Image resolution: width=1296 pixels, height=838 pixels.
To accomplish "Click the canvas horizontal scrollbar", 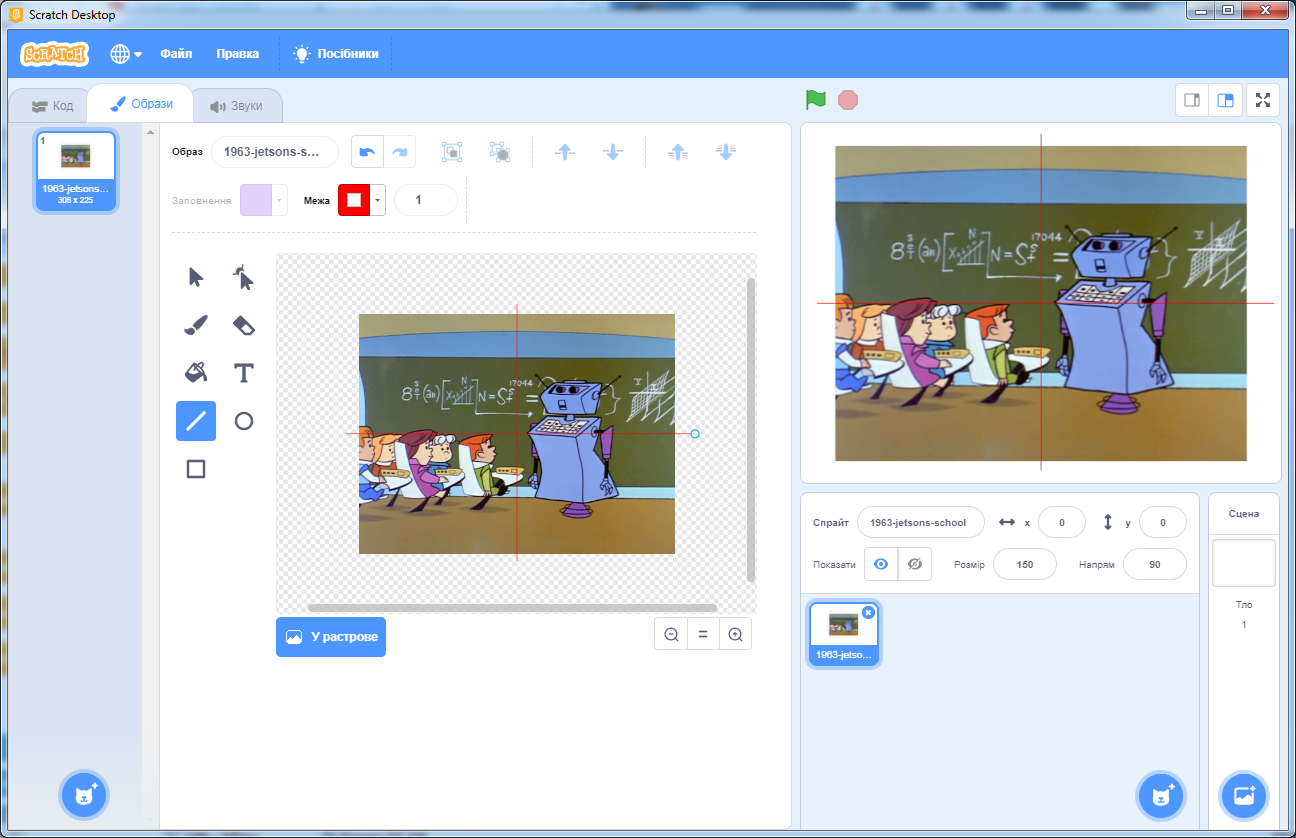I will click(512, 608).
